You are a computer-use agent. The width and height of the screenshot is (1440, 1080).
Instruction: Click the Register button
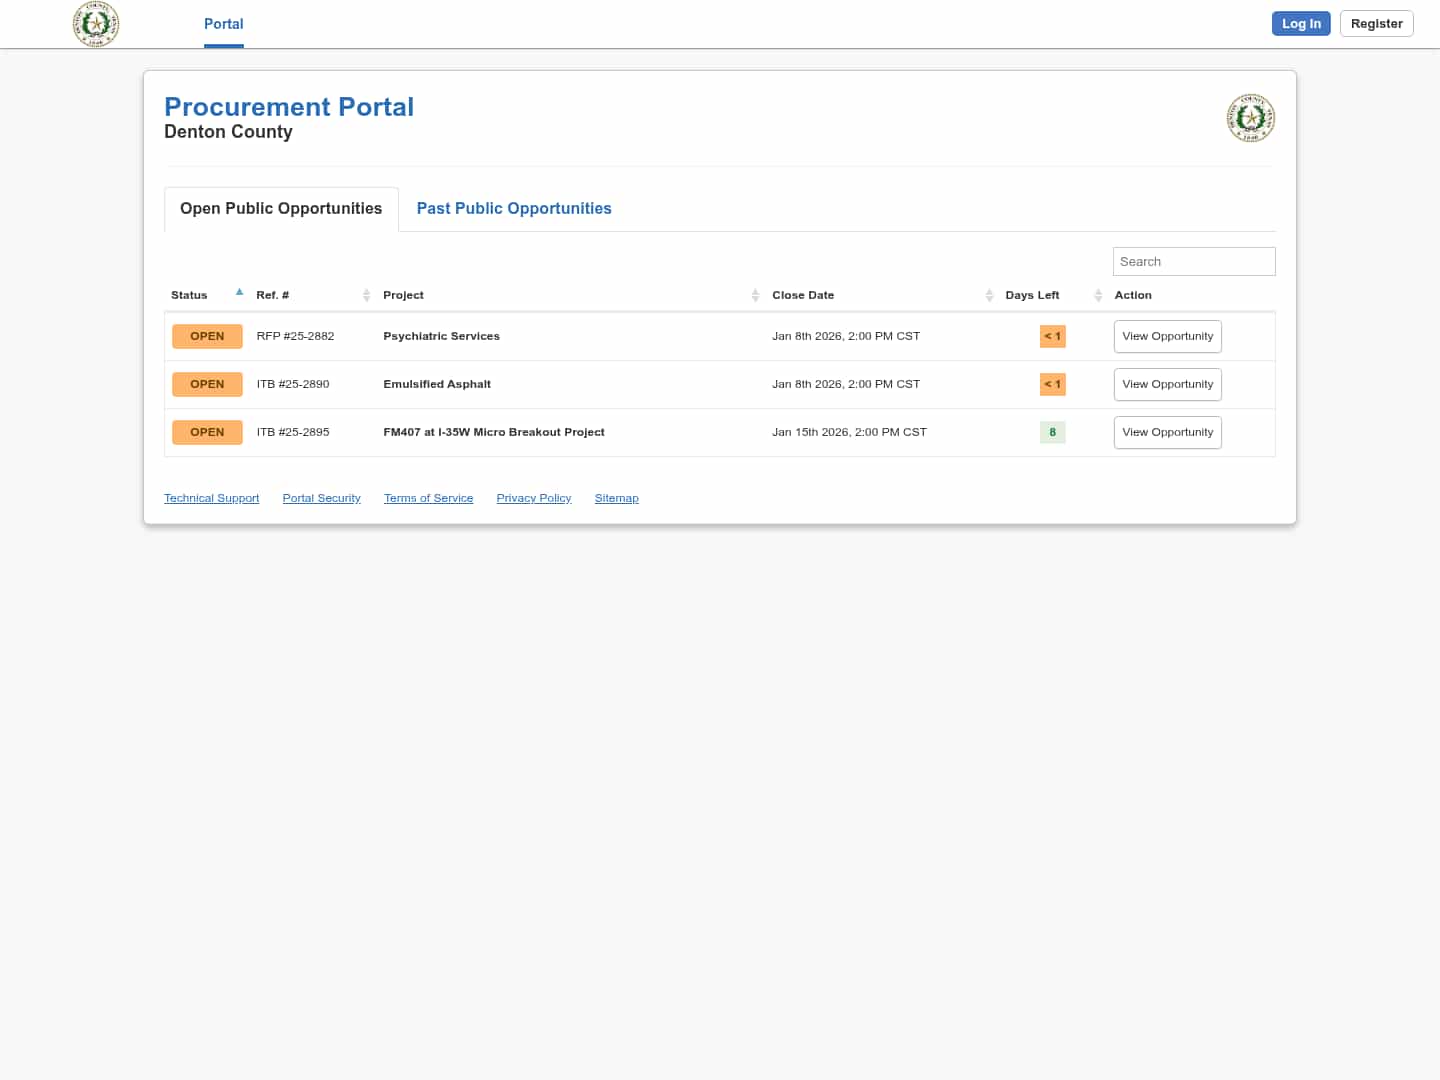pyautogui.click(x=1376, y=23)
